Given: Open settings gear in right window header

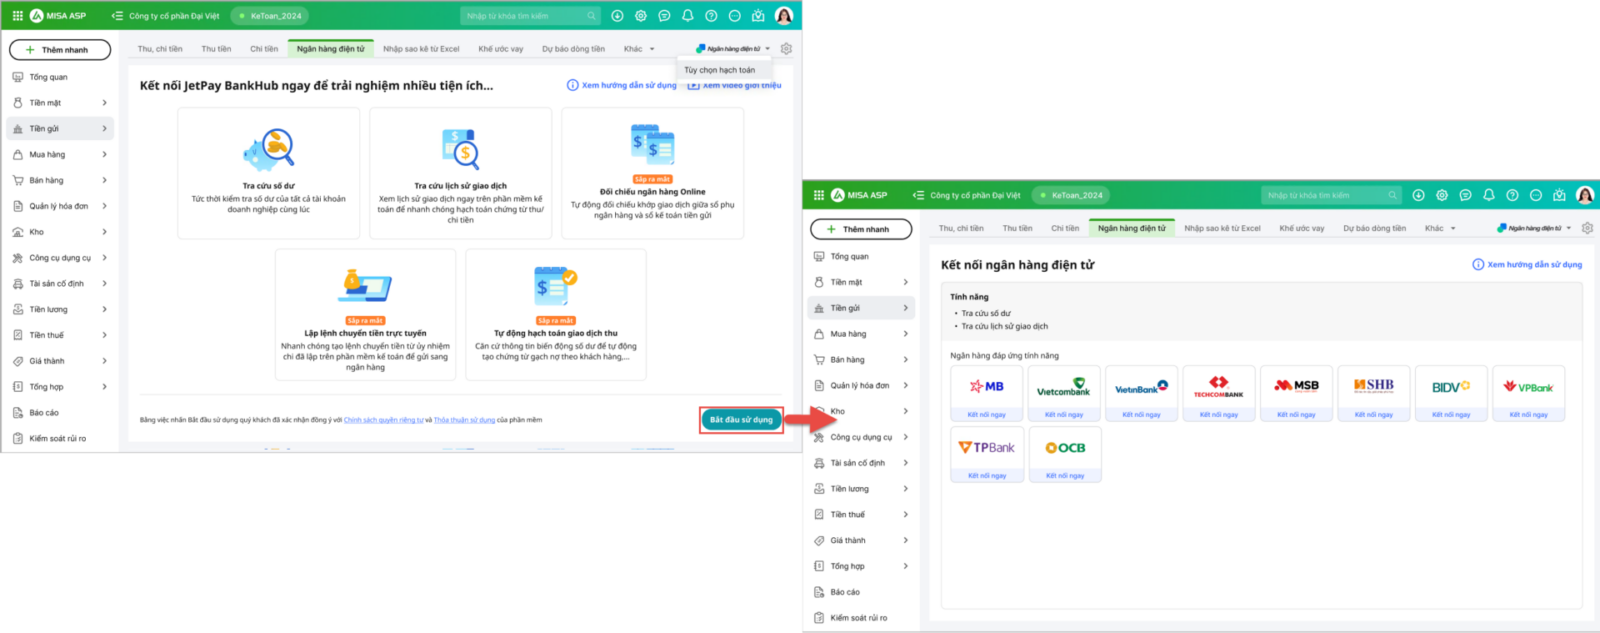Looking at the screenshot, I should tap(1442, 195).
